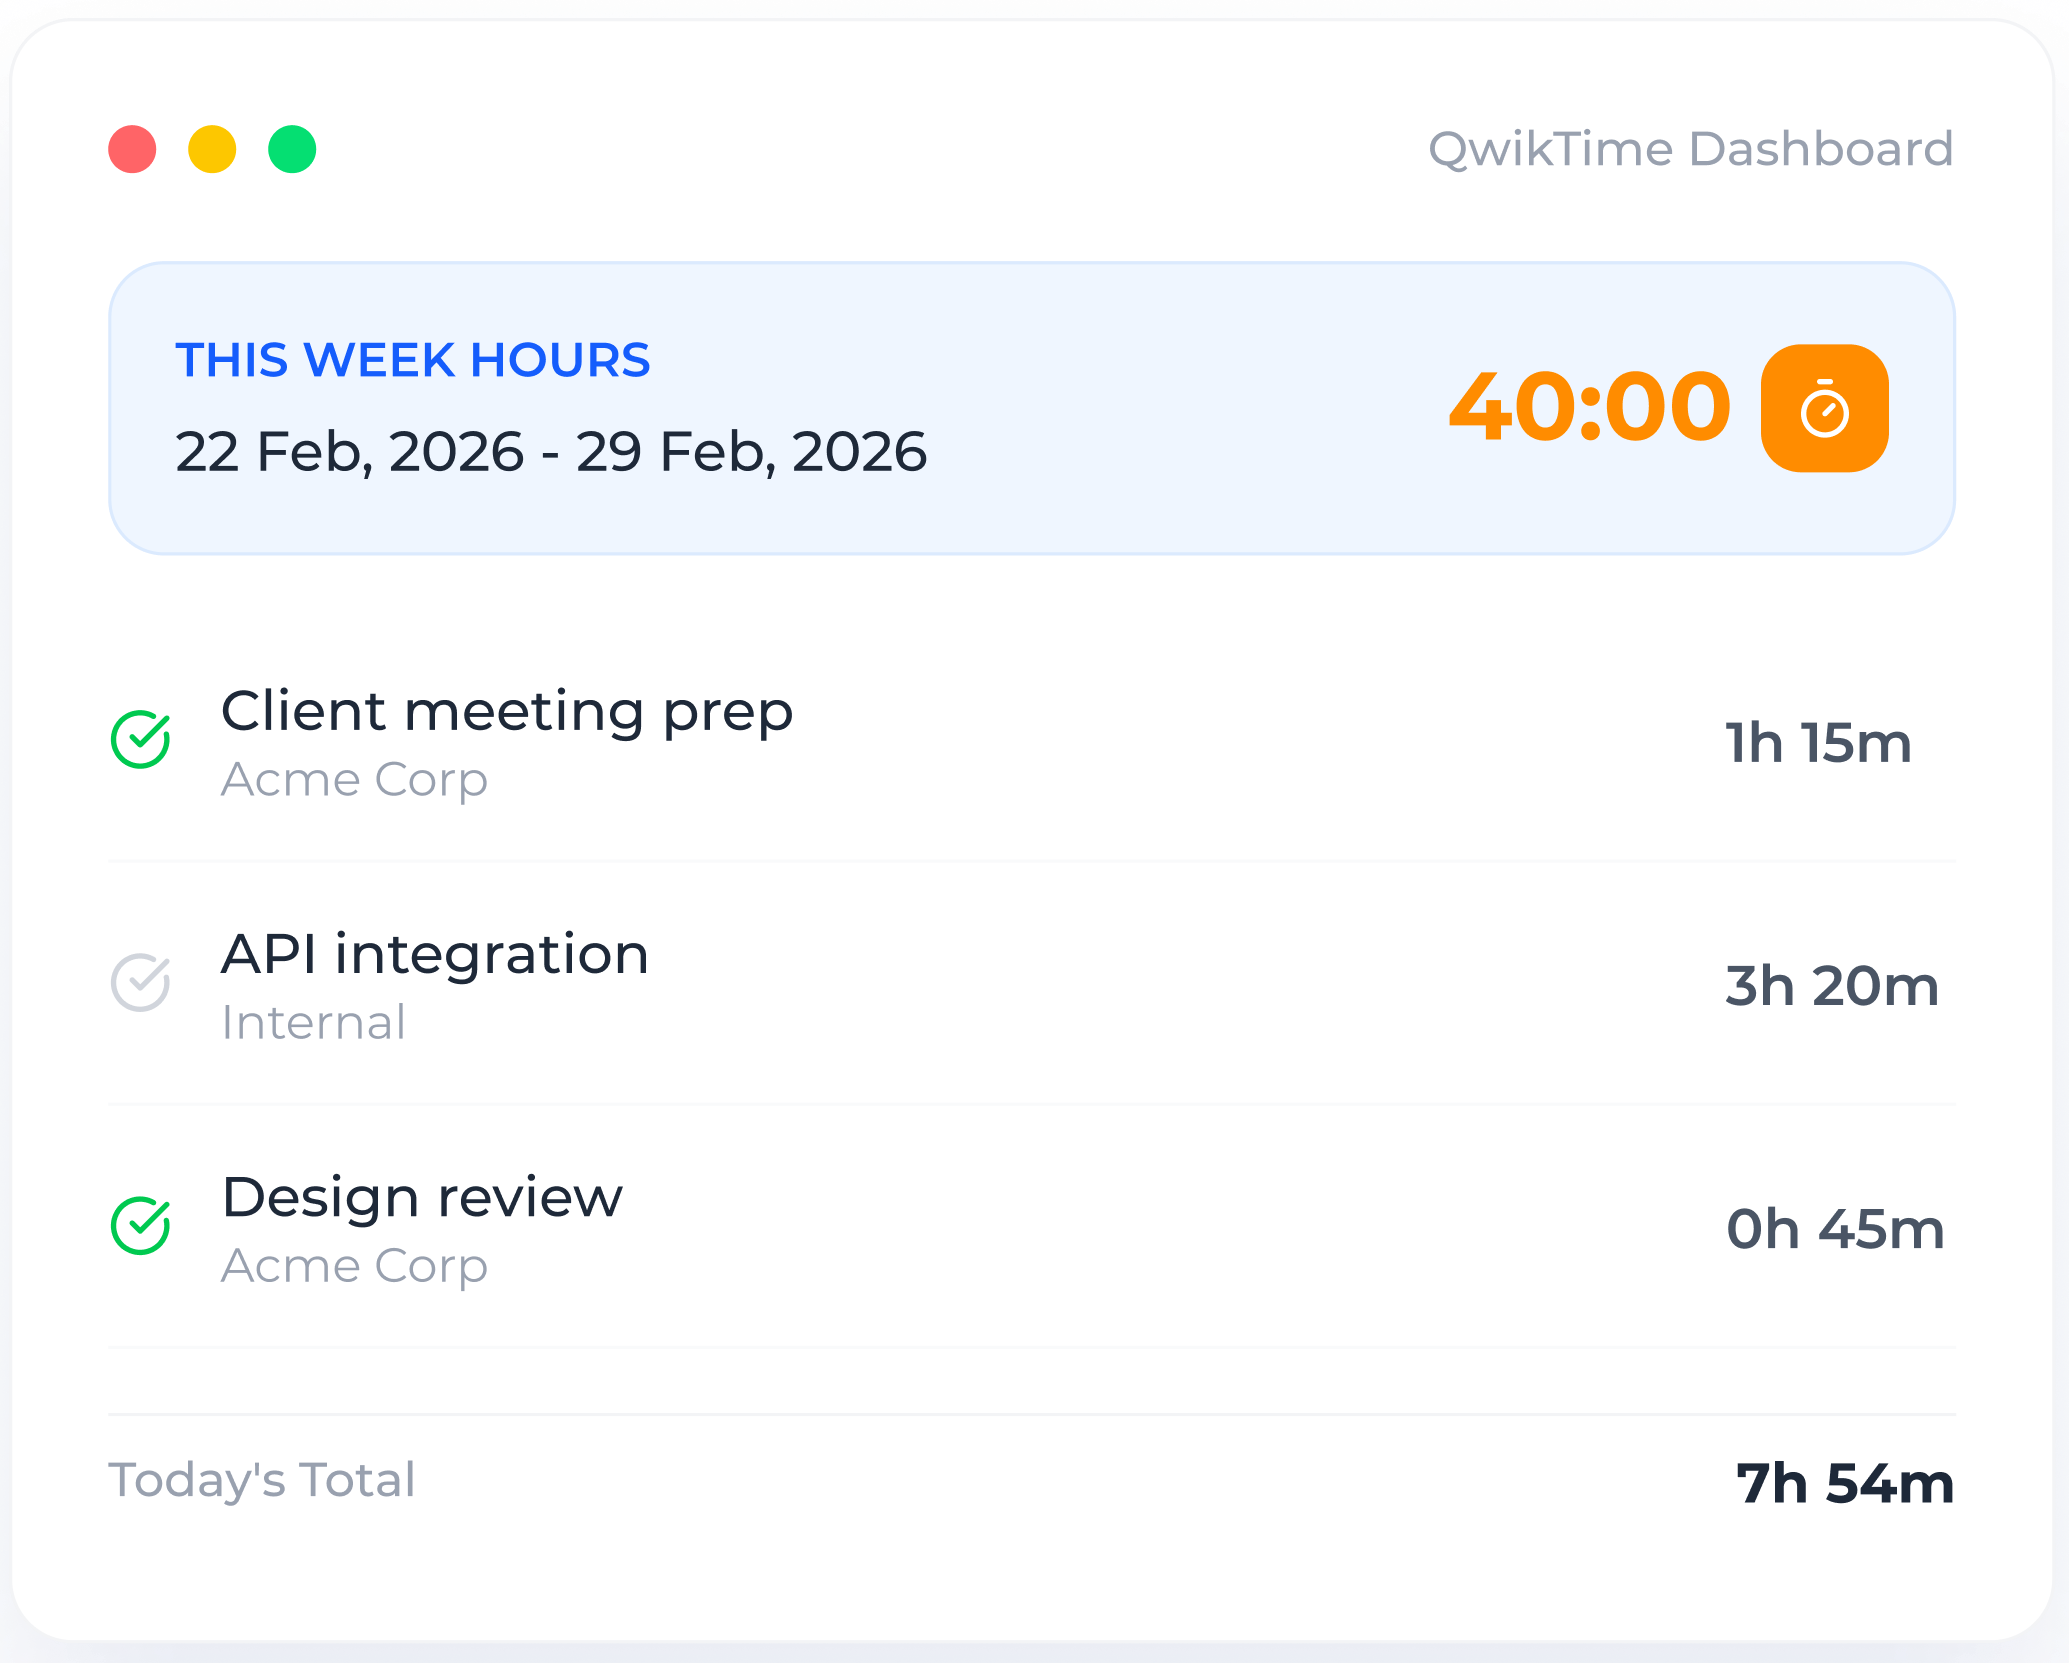Click the QwikTime Dashboard title
2069x1663 pixels.
pyautogui.click(x=1690, y=149)
